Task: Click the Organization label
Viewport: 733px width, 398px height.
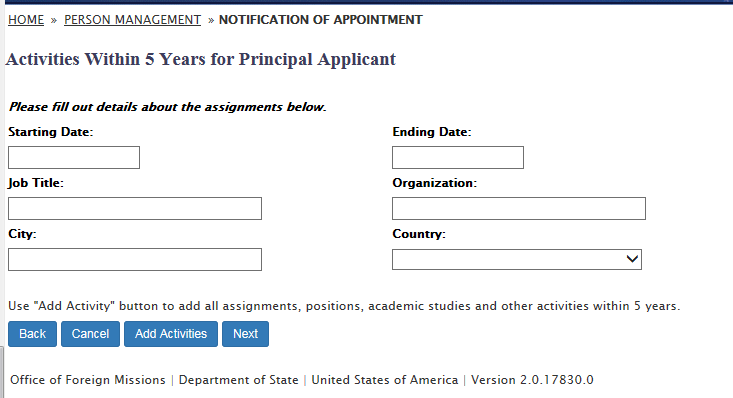Action: [435, 183]
